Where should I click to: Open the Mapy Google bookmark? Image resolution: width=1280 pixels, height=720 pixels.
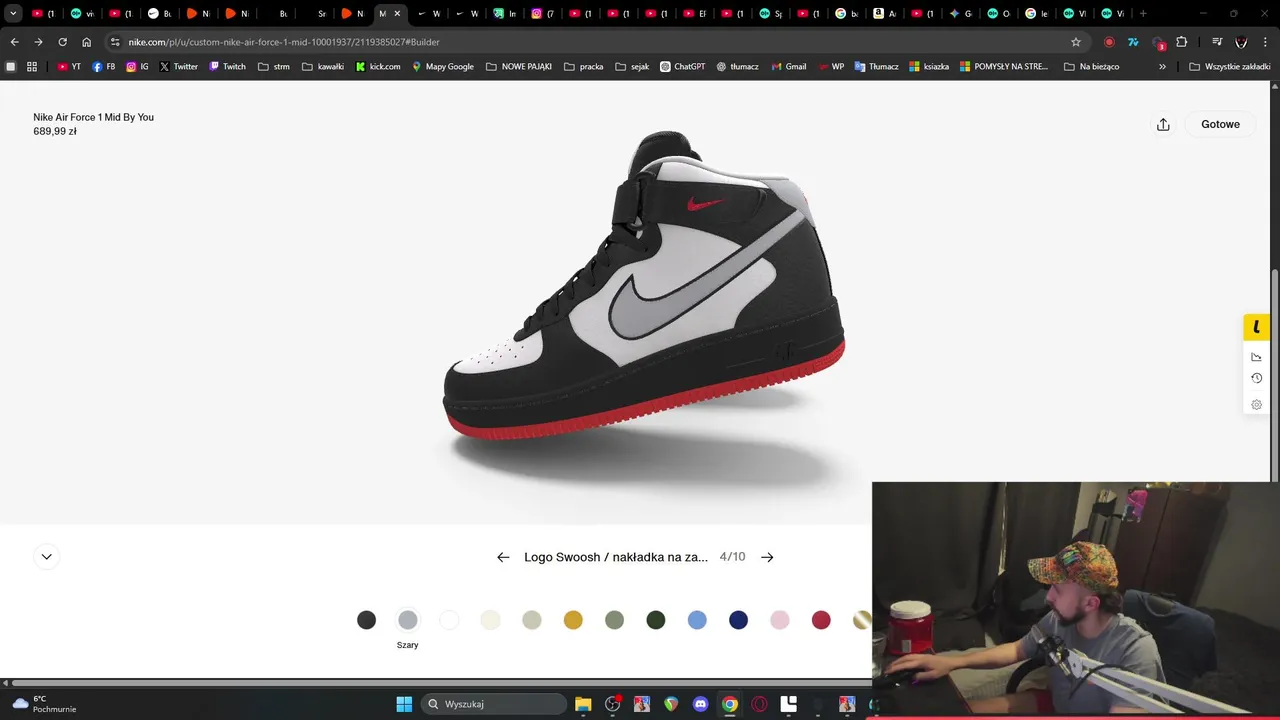443,66
